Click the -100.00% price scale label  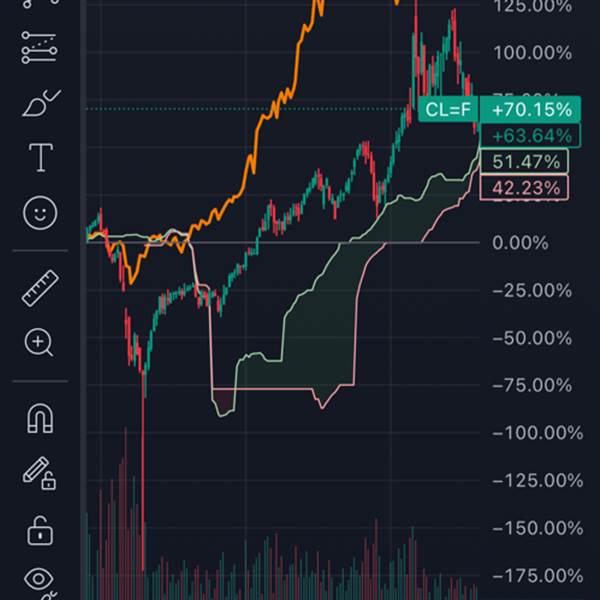pos(537,433)
